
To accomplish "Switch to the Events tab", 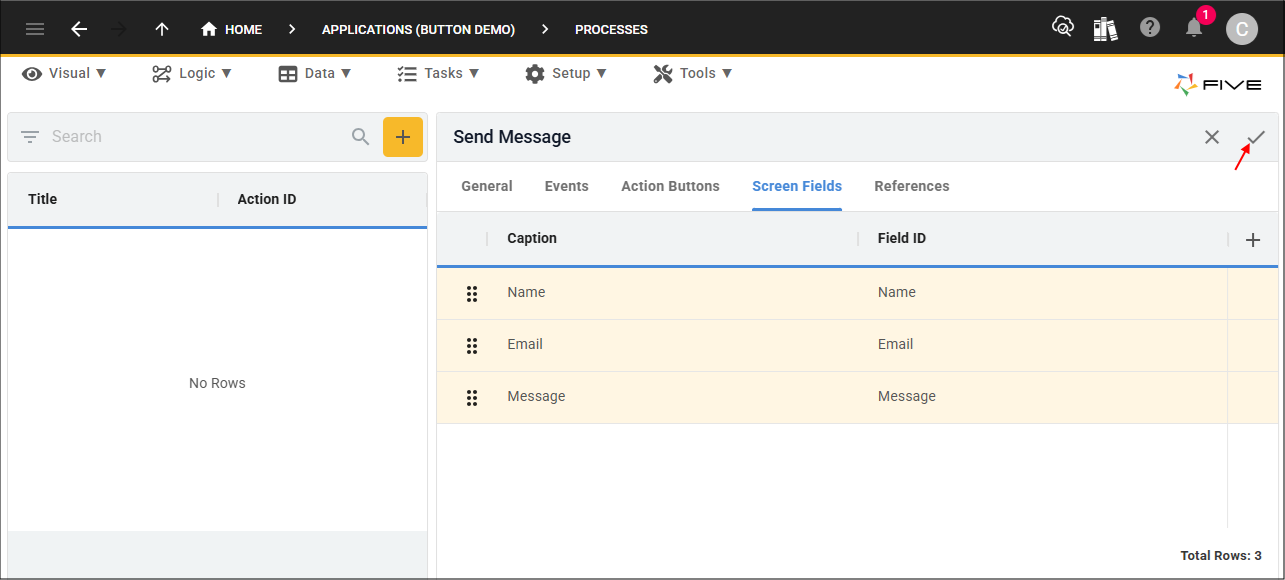I will tap(567, 186).
